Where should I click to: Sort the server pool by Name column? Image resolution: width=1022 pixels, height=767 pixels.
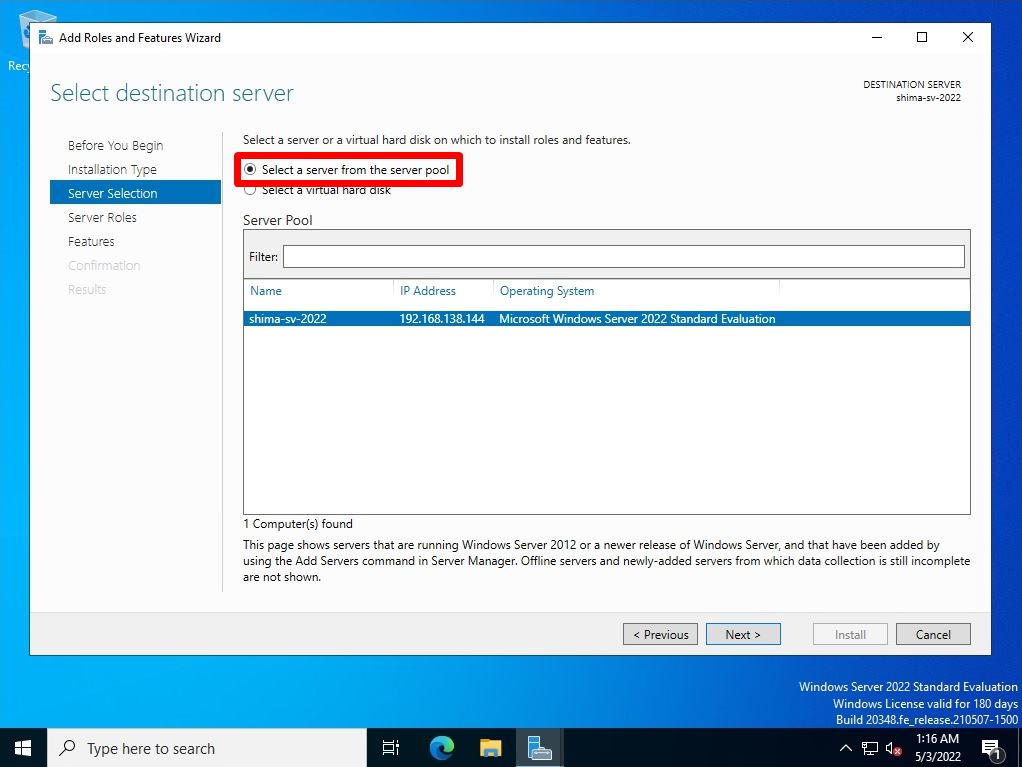[x=266, y=291]
